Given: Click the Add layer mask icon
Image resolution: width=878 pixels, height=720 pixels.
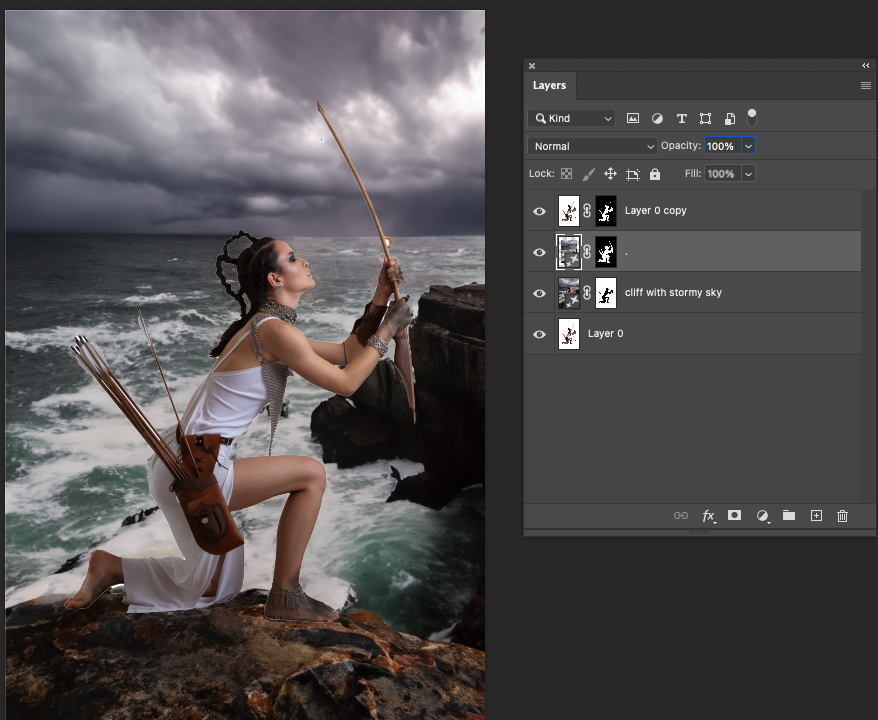Looking at the screenshot, I should point(735,515).
